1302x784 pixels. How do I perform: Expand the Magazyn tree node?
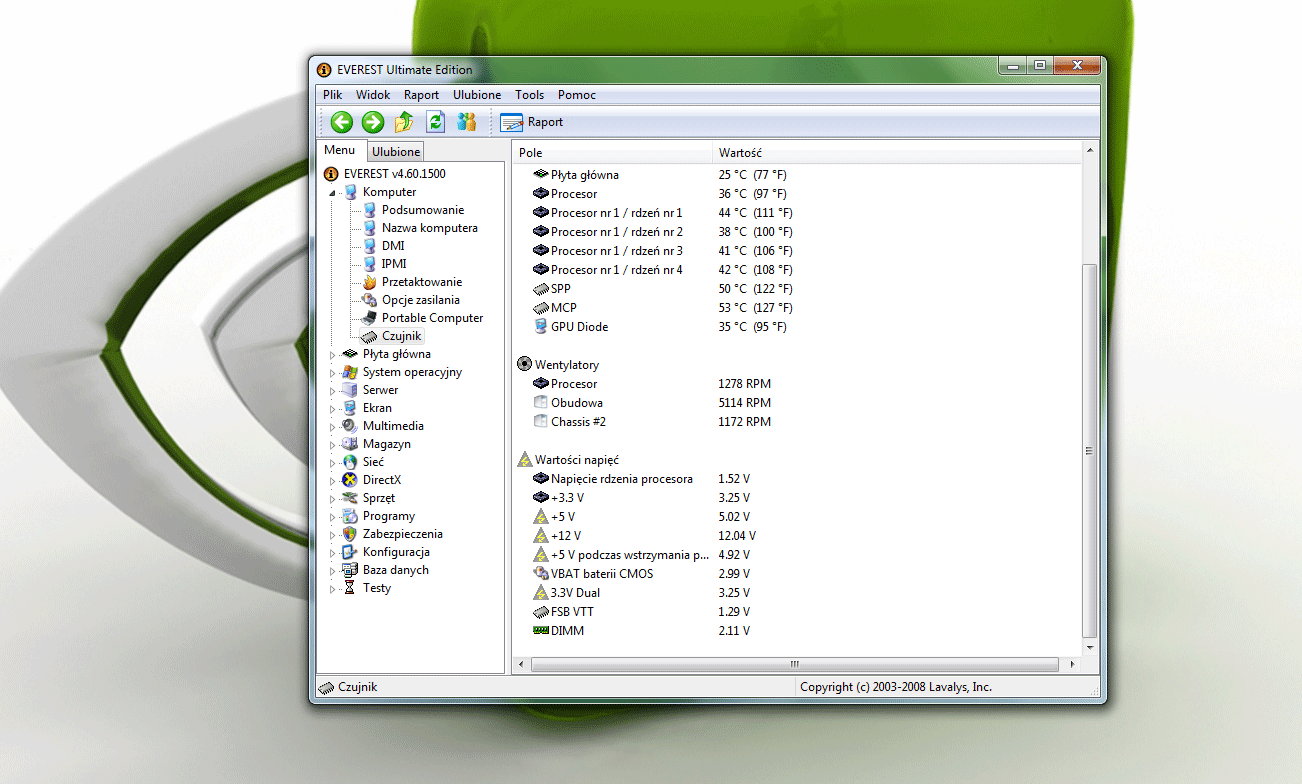click(x=333, y=444)
